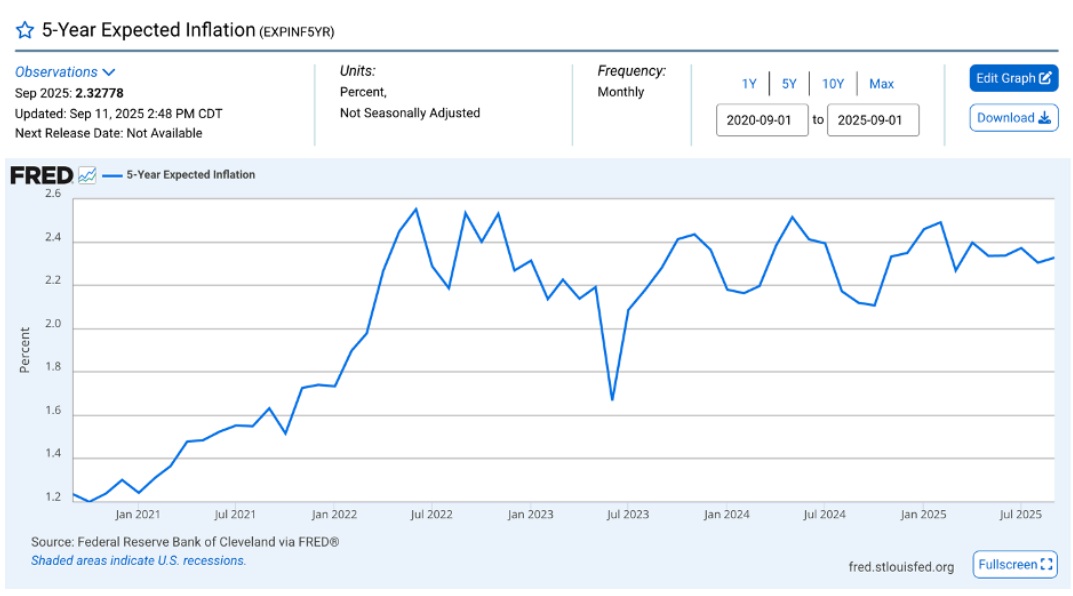This screenshot has height=596, width=1073.
Task: Expand chart with the Fullscreen button
Action: (x=1015, y=565)
